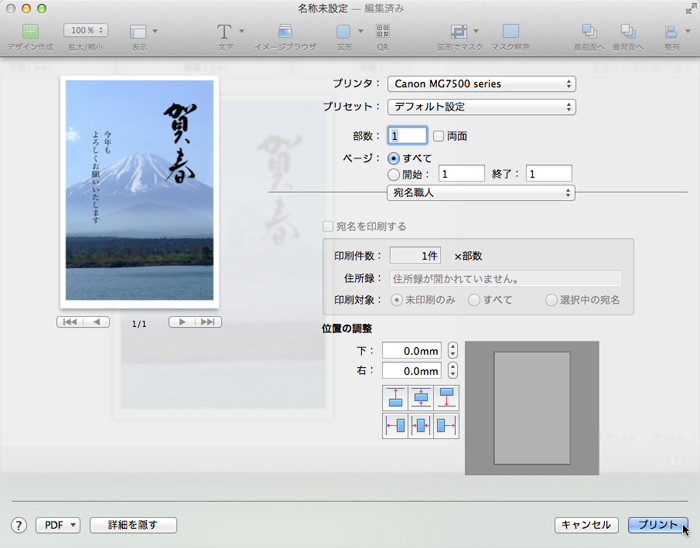Open the プリセット デフォルト設定 dropdown

point(481,107)
